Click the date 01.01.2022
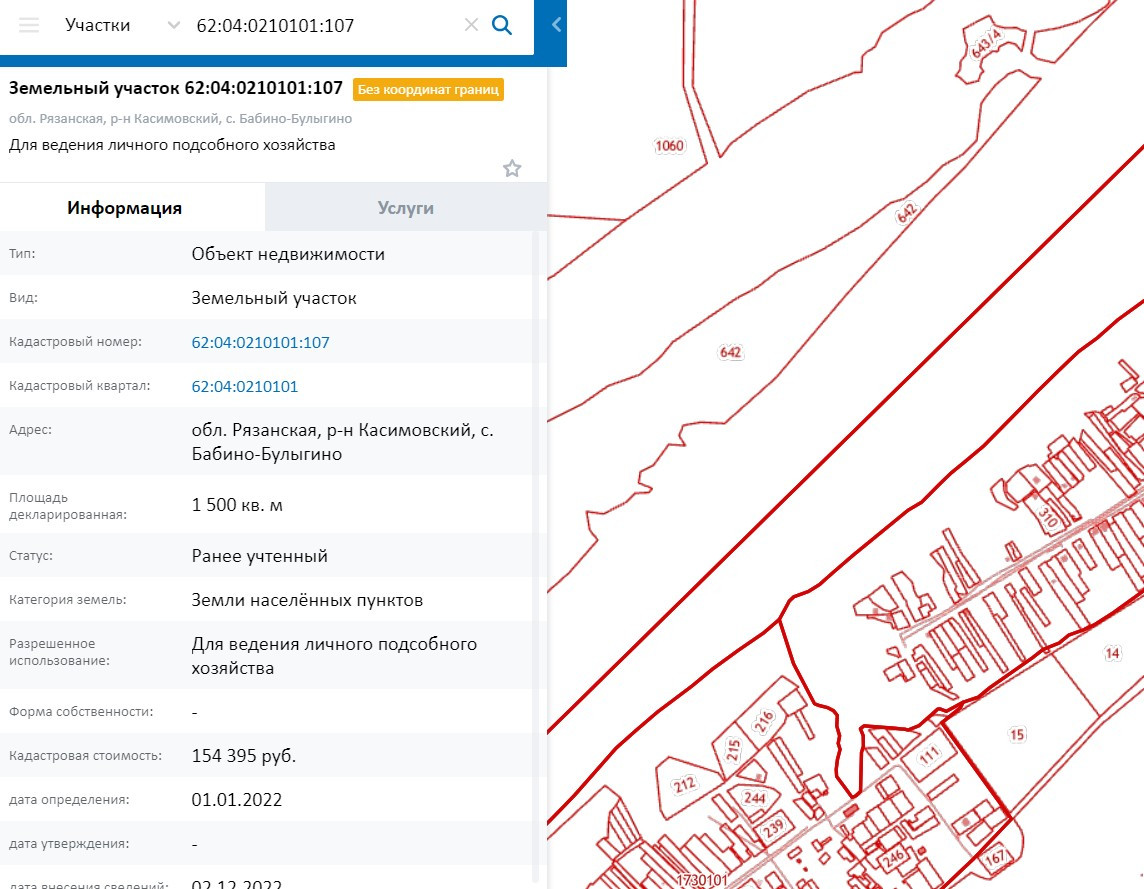Image resolution: width=1144 pixels, height=889 pixels. coord(237,800)
